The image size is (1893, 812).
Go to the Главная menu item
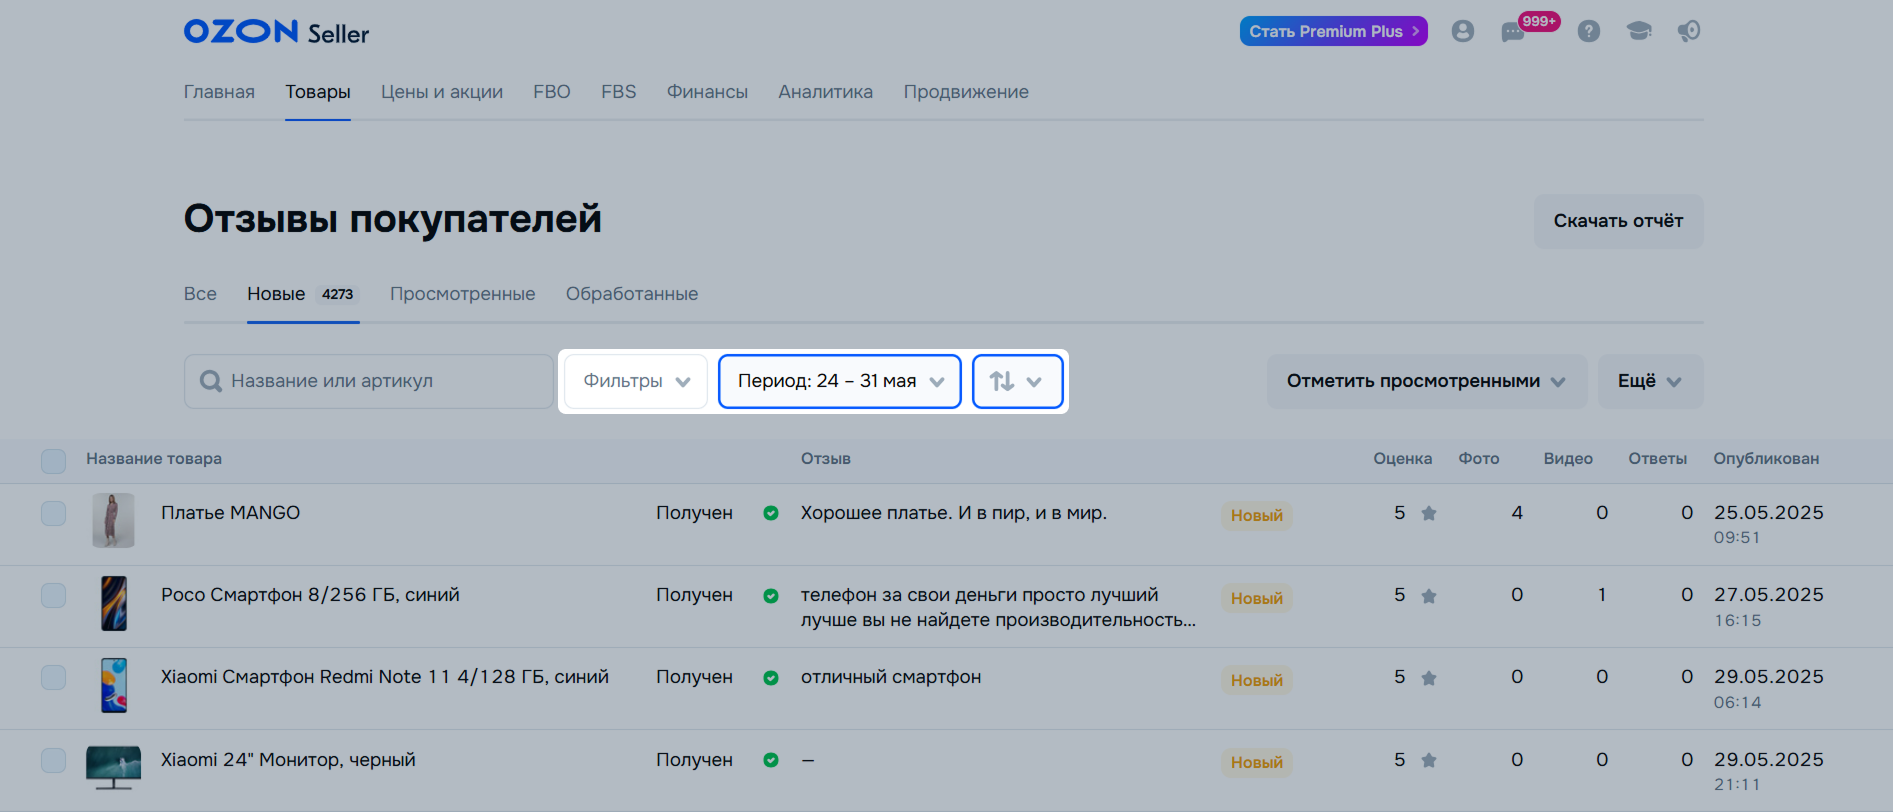(x=219, y=92)
